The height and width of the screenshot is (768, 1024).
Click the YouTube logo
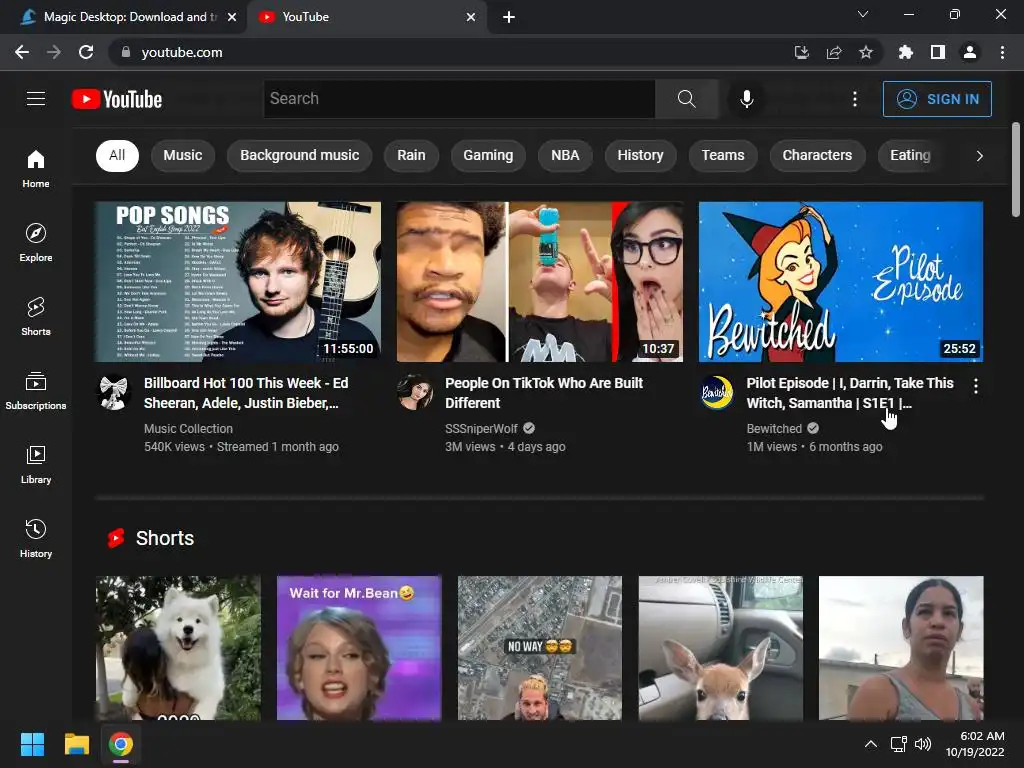pyautogui.click(x=117, y=99)
